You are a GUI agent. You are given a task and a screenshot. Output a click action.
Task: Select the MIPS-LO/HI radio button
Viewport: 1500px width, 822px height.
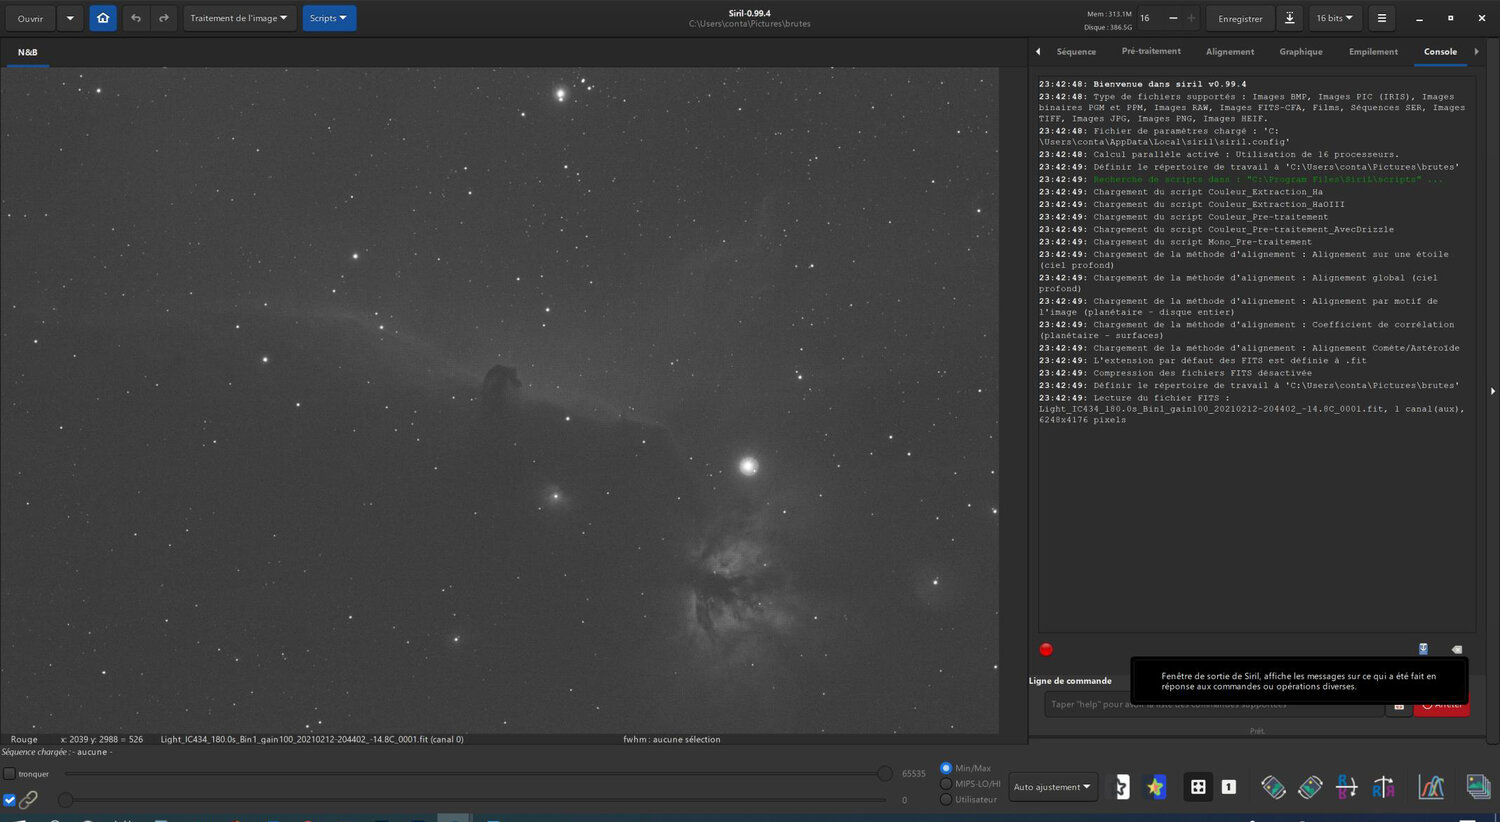point(946,784)
